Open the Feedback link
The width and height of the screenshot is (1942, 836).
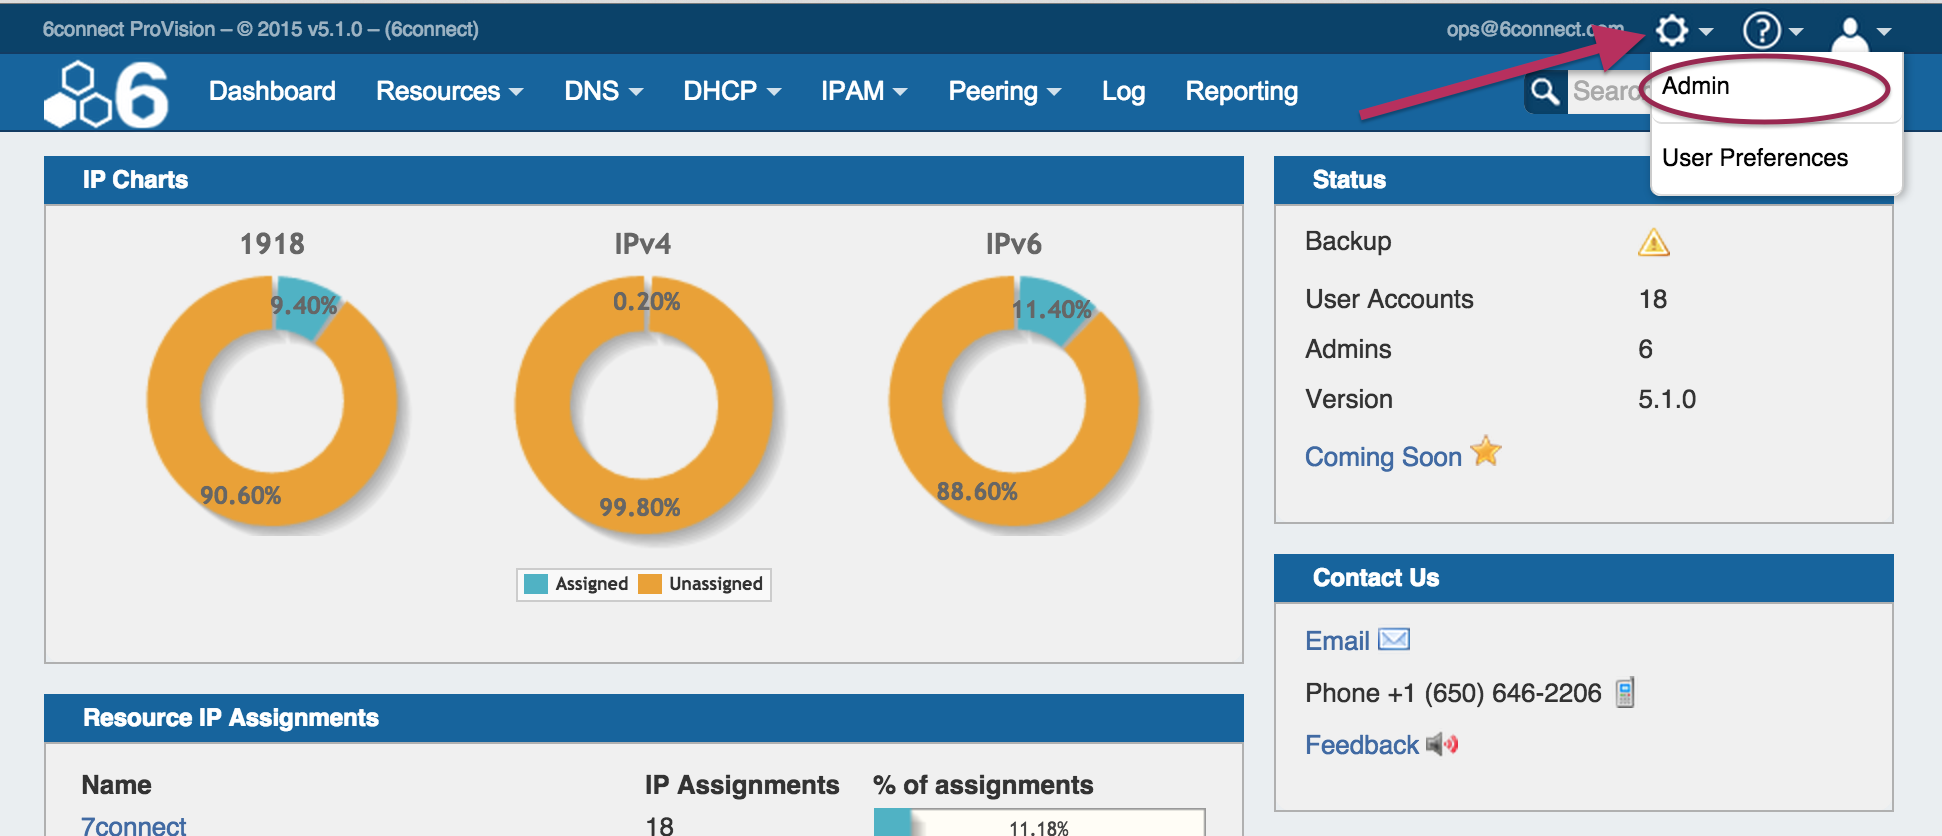[1361, 745]
